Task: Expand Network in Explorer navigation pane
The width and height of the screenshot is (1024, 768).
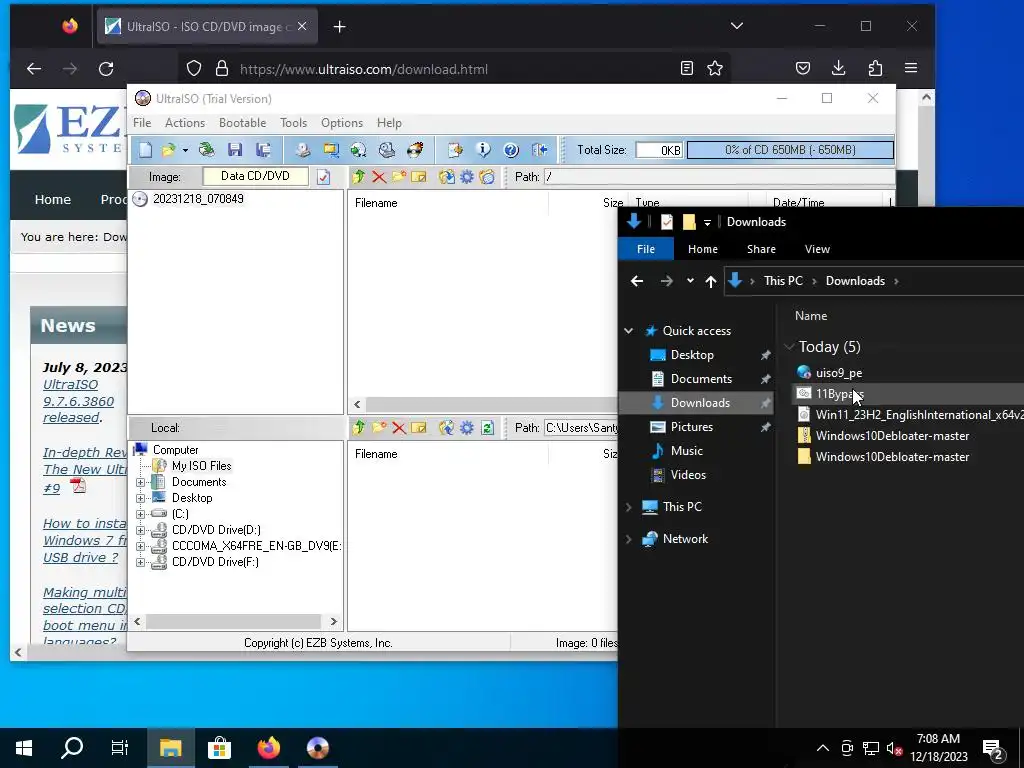Action: [x=628, y=539]
